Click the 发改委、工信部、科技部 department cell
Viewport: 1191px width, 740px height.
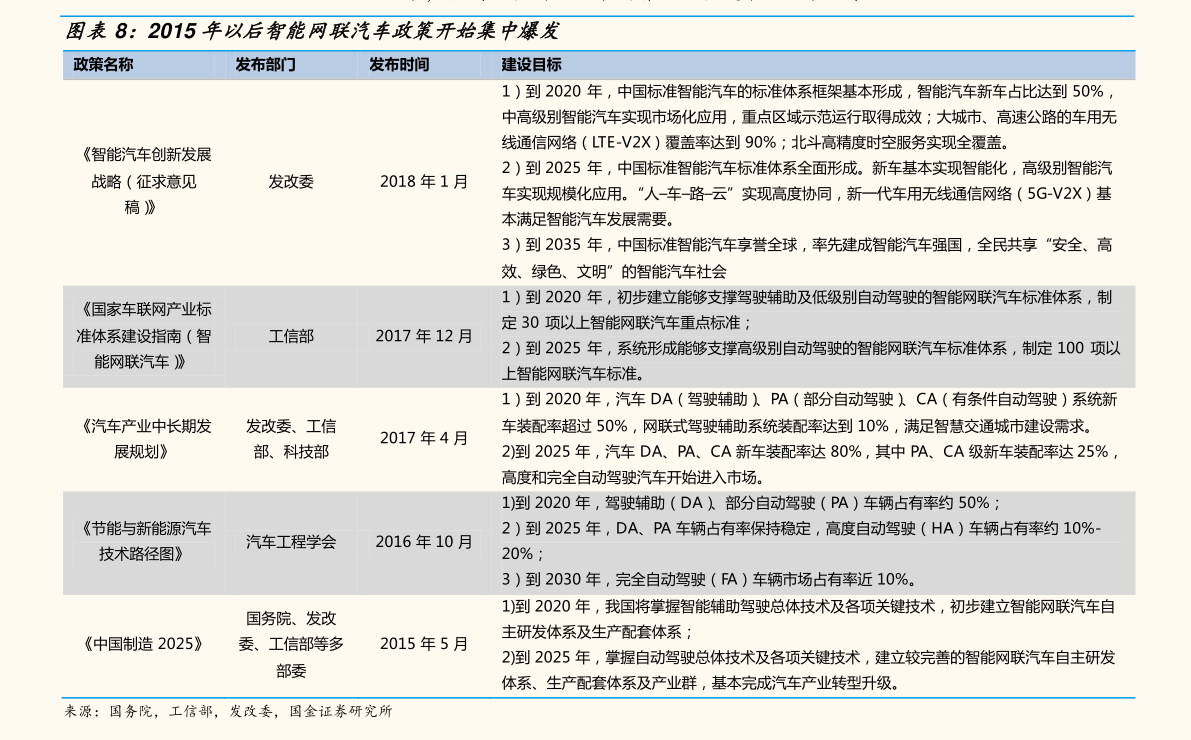coord(291,439)
